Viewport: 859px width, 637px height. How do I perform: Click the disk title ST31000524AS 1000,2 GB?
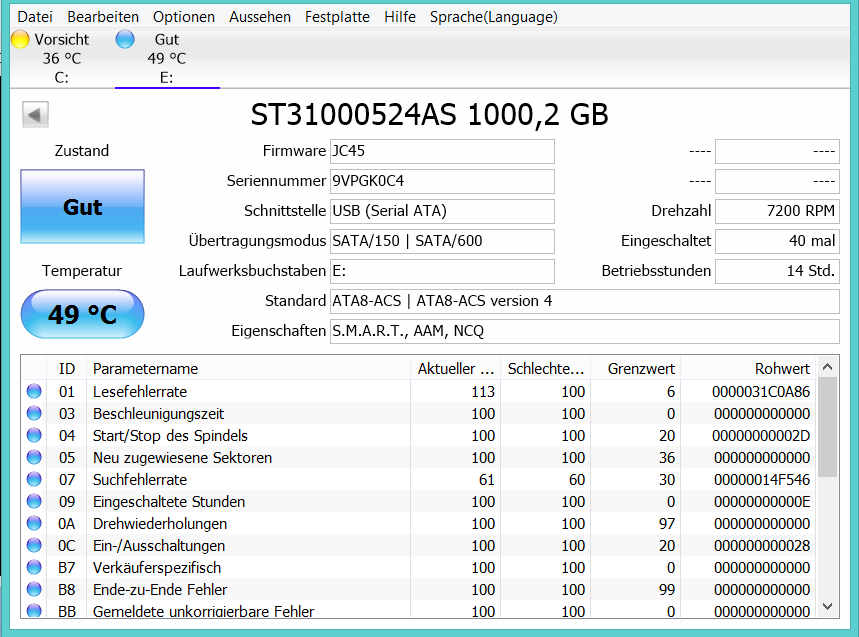tap(430, 115)
